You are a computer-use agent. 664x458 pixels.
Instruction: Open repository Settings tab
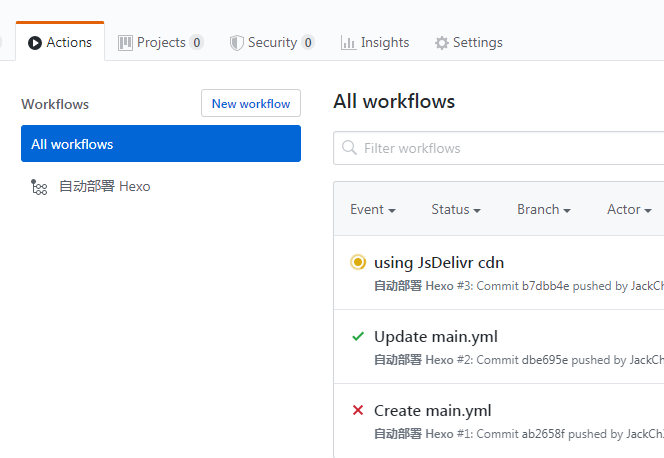click(x=469, y=42)
